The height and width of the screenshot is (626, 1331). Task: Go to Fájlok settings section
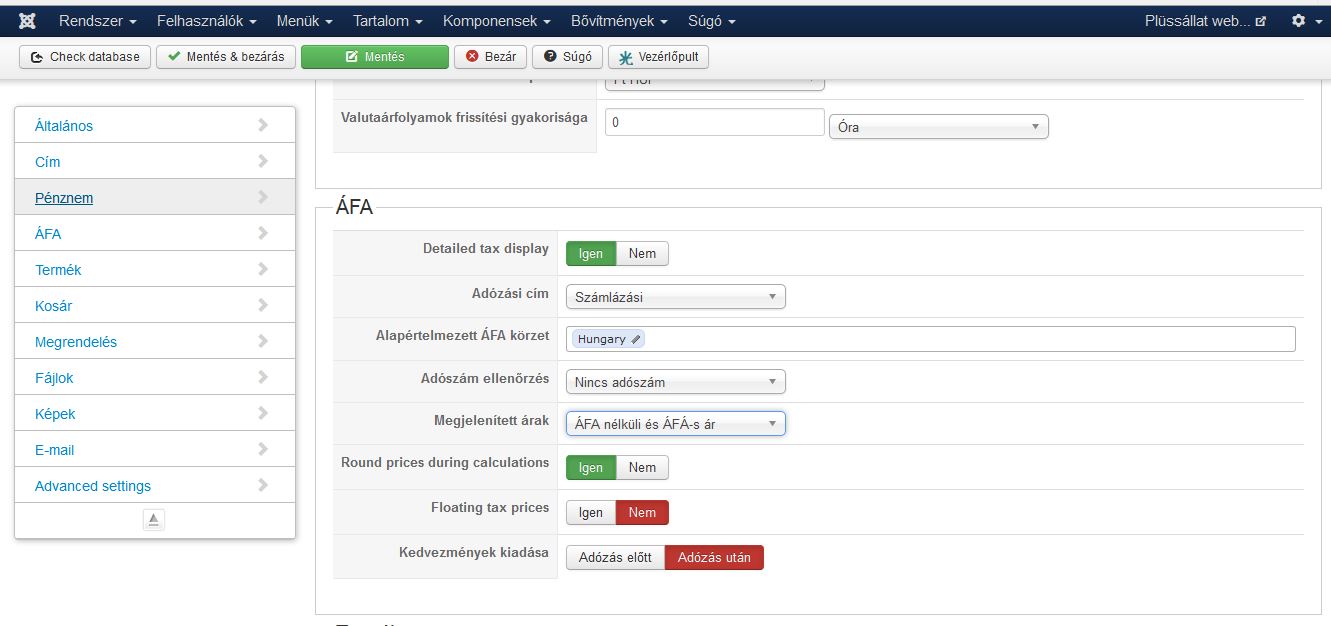(155, 377)
